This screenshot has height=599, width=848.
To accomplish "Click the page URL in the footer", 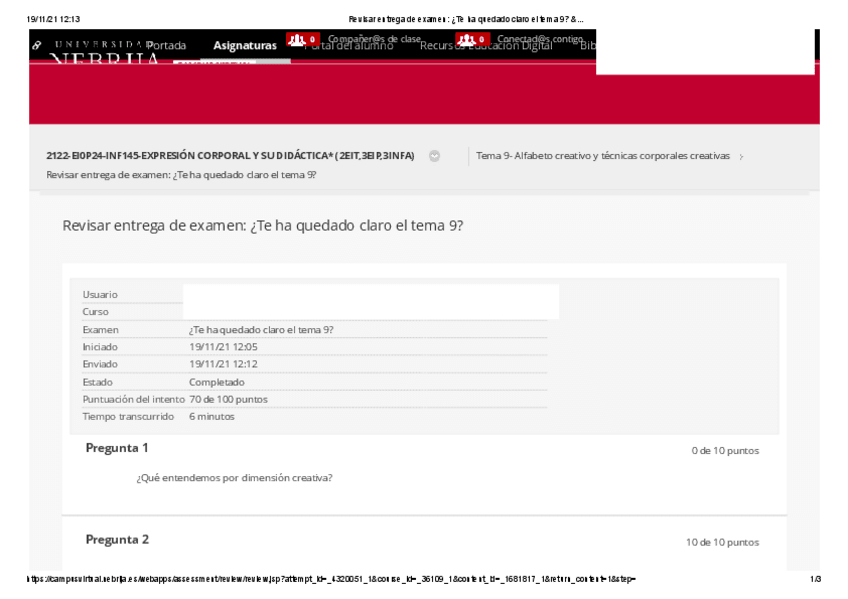I will (331, 579).
